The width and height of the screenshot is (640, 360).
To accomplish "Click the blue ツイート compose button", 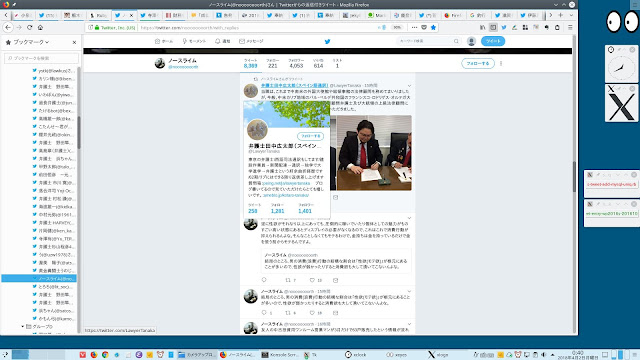I will tap(493, 41).
